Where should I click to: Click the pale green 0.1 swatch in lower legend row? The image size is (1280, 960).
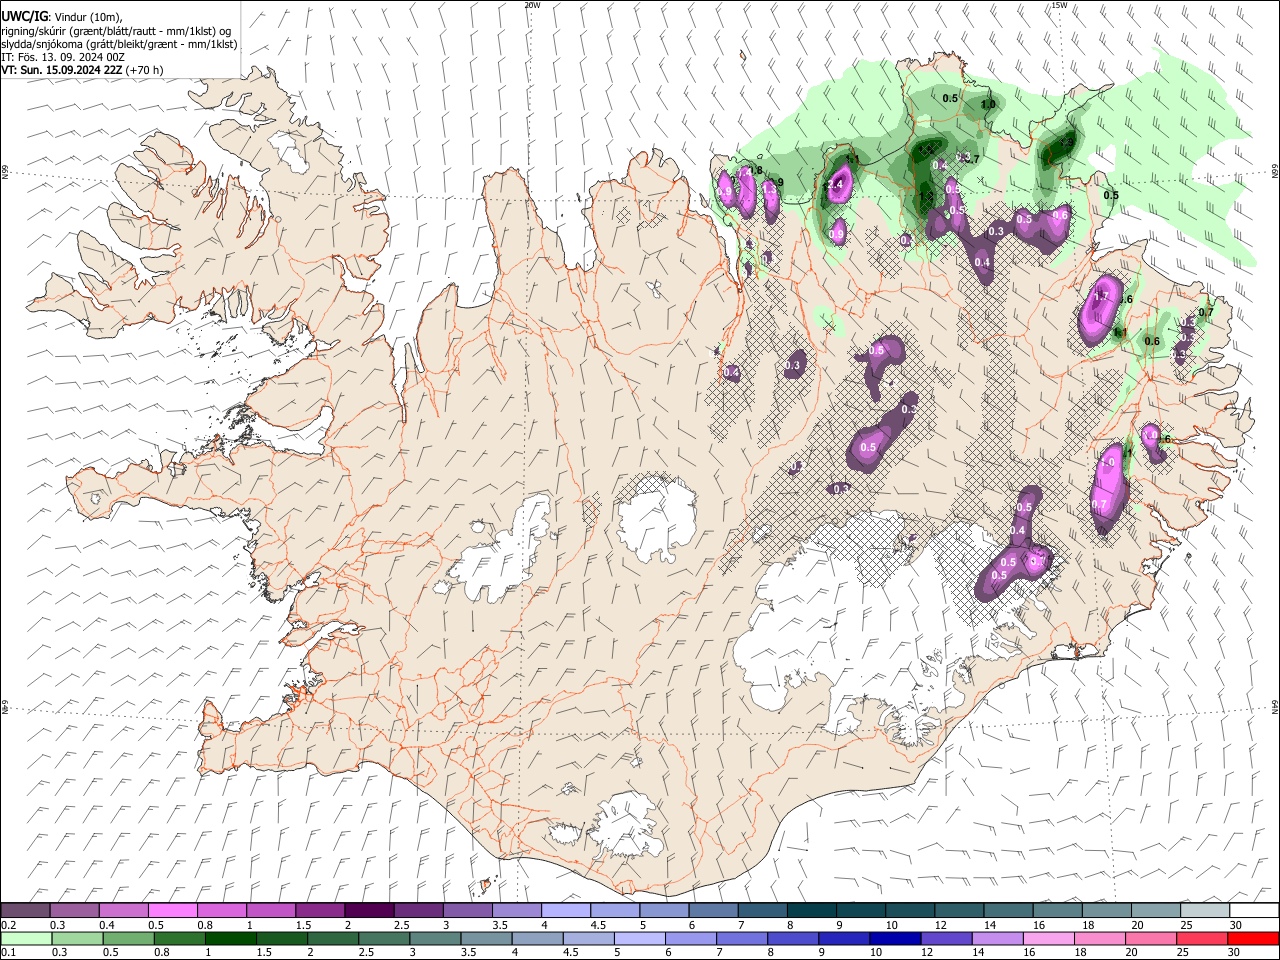(25, 938)
